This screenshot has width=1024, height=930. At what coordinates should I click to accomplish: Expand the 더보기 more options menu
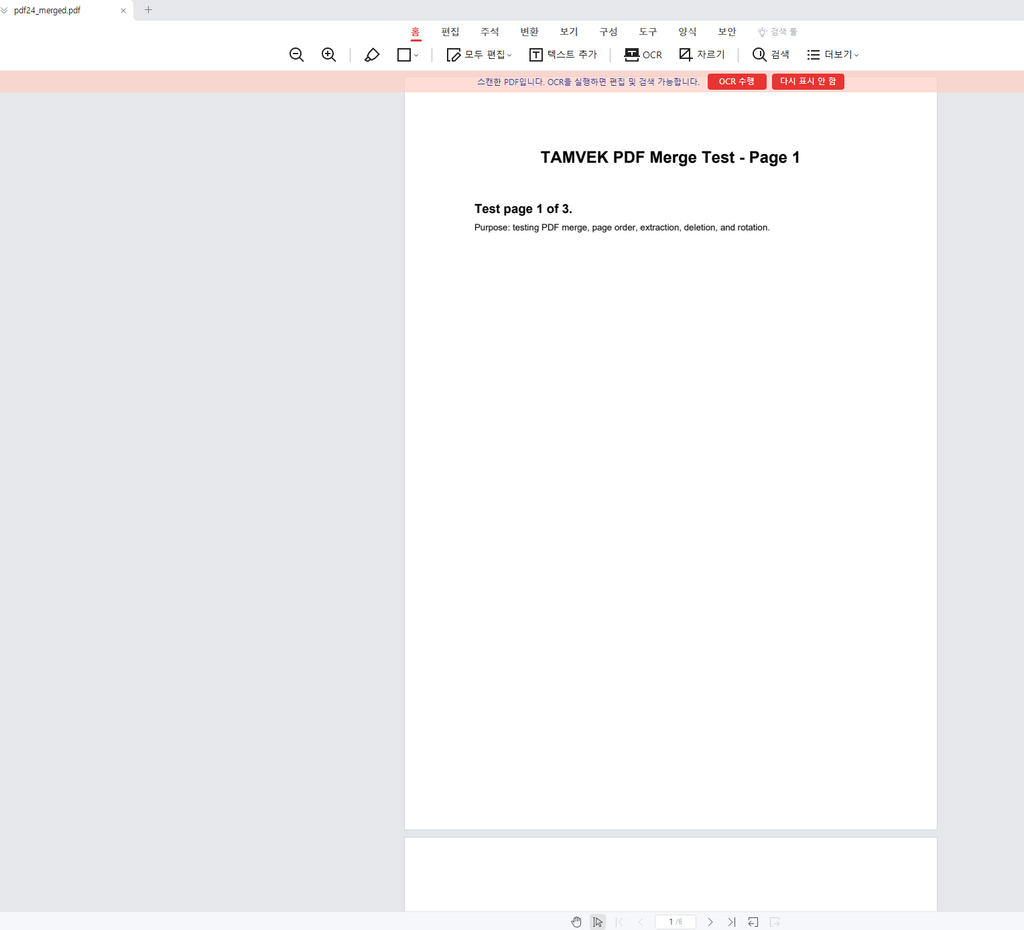833,55
